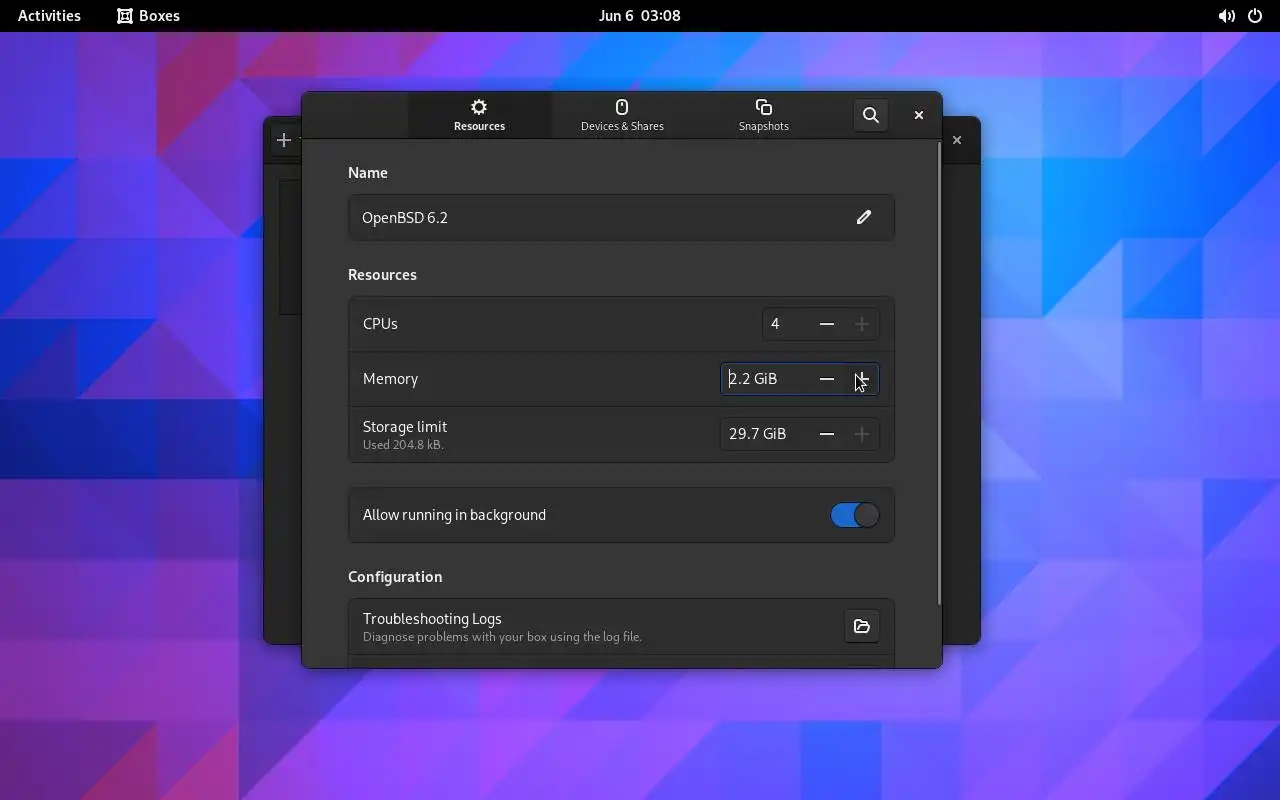Close the box preferences dialog
The width and height of the screenshot is (1280, 800).
[x=919, y=115]
